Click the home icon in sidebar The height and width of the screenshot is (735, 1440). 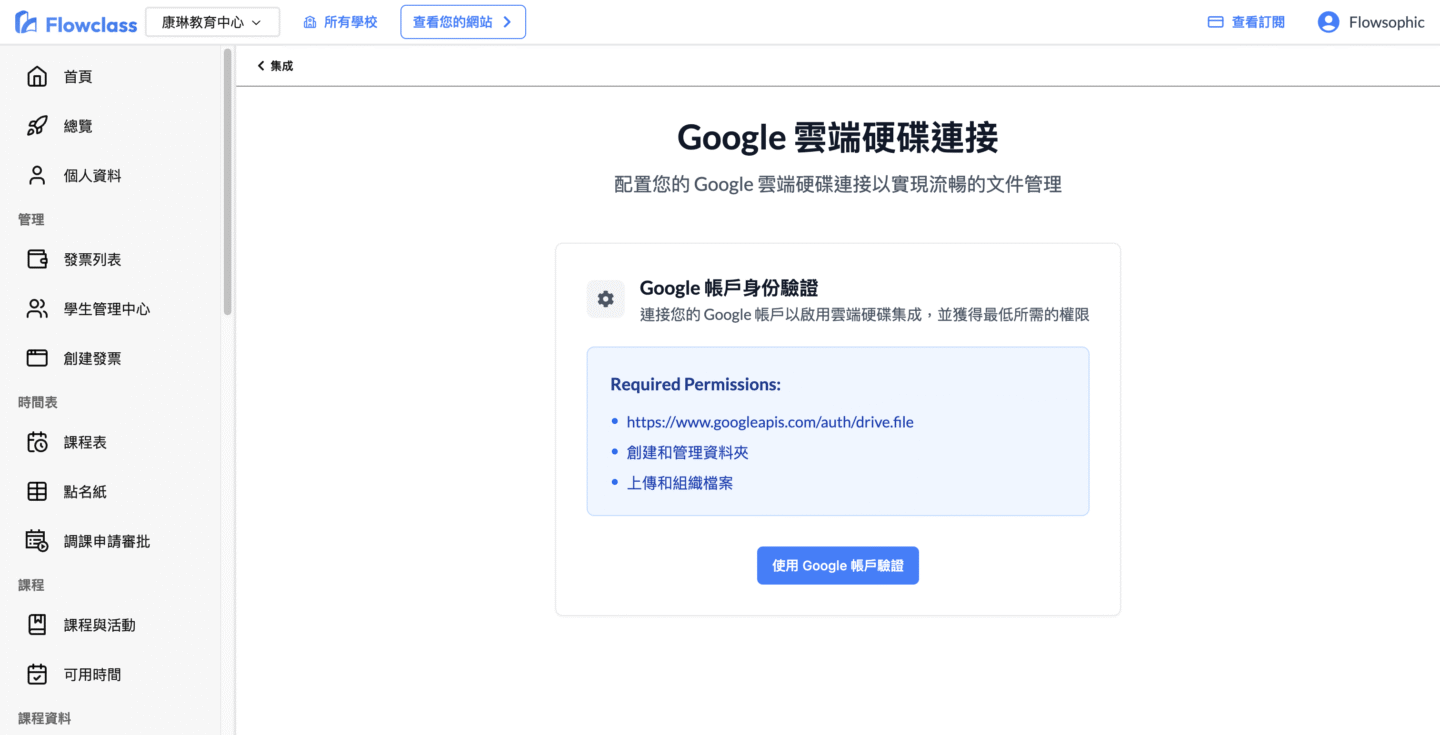coord(37,77)
